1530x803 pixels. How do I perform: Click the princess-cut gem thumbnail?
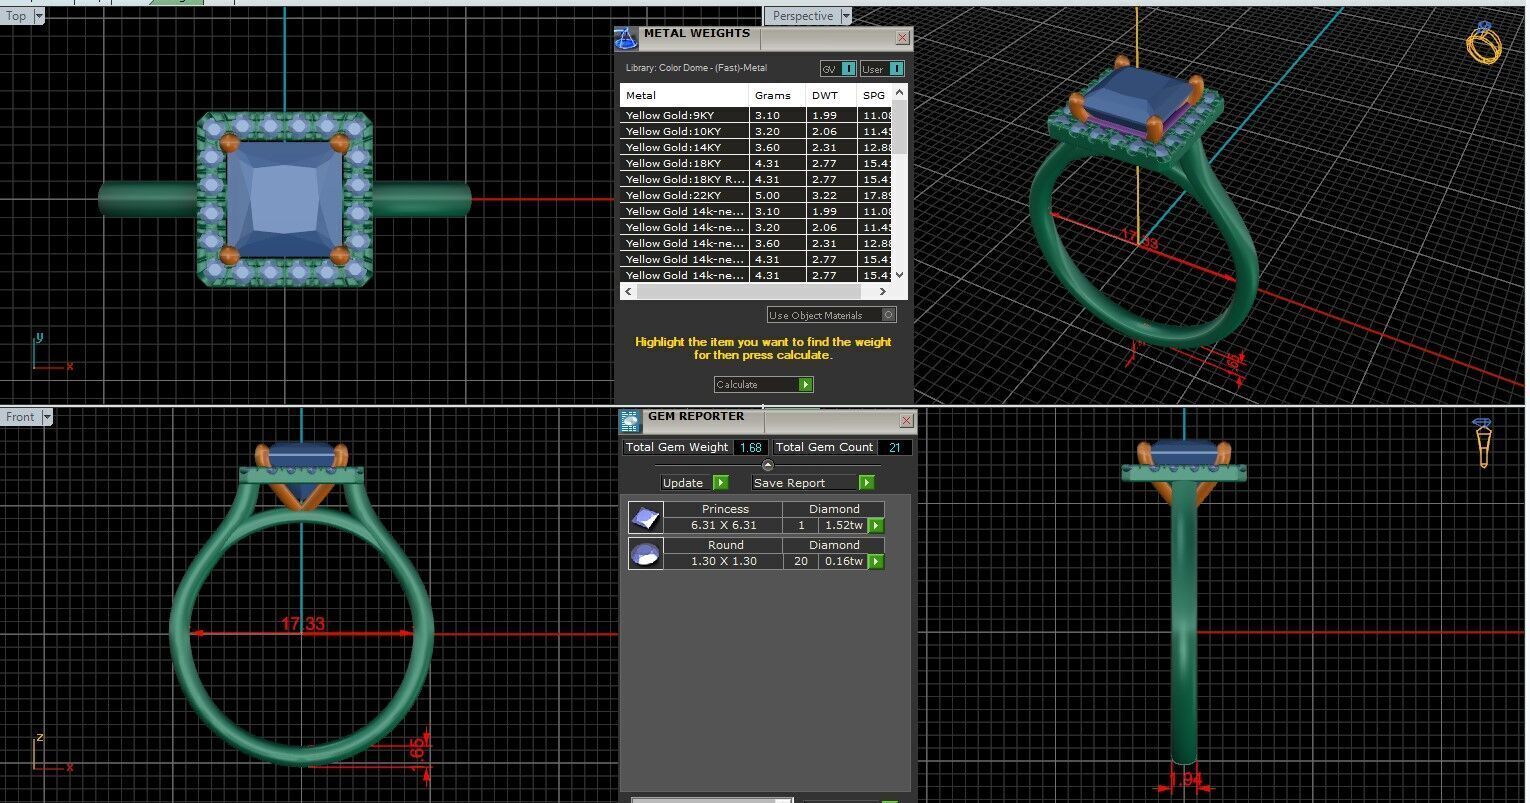(x=646, y=518)
